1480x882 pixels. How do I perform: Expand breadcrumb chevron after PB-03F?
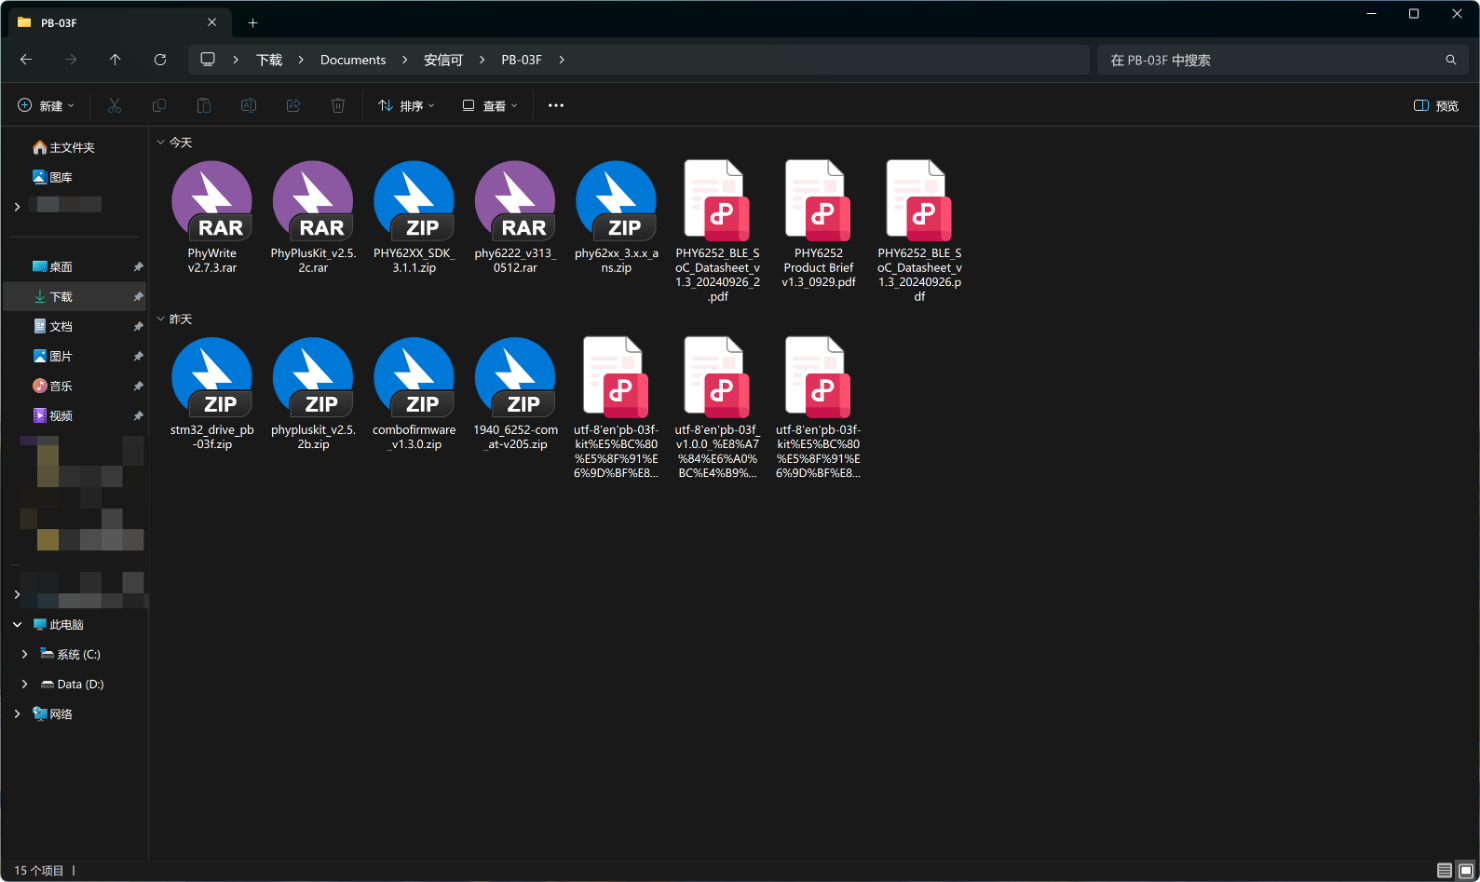(562, 60)
